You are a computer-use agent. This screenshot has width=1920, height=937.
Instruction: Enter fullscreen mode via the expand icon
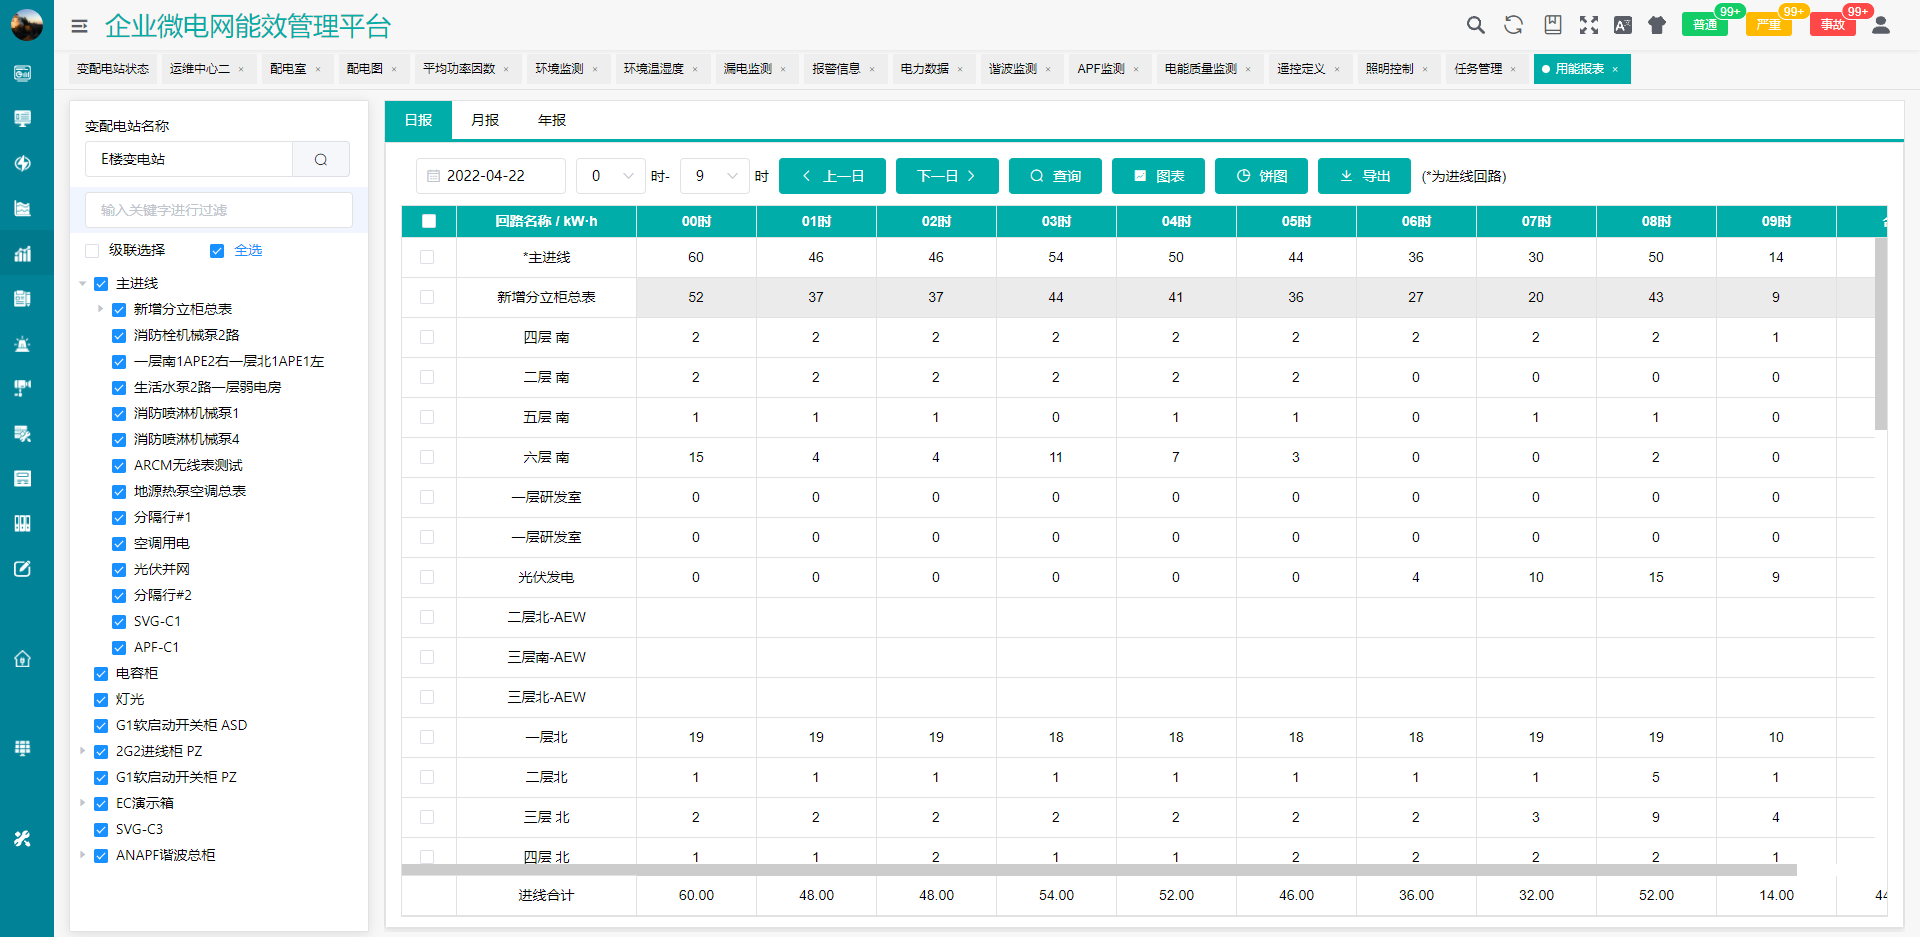click(1589, 25)
